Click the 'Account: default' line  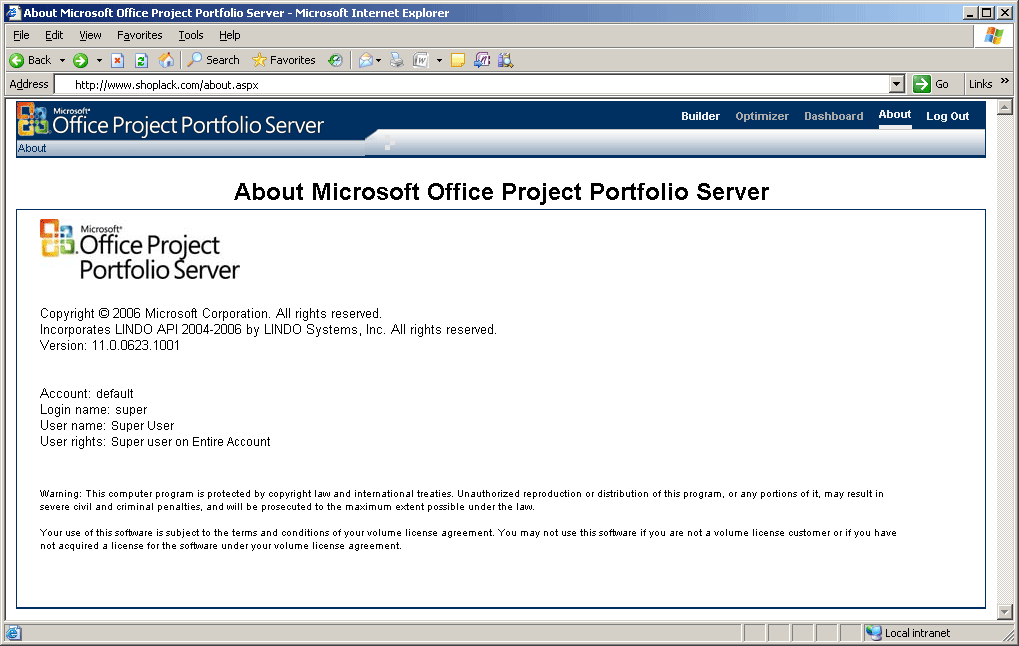coord(86,394)
